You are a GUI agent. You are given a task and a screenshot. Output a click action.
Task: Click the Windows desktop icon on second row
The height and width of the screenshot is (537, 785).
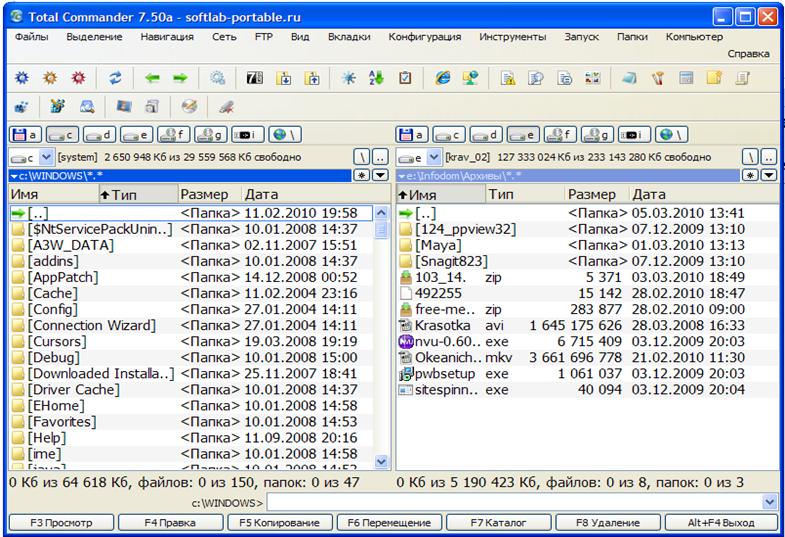(x=124, y=107)
